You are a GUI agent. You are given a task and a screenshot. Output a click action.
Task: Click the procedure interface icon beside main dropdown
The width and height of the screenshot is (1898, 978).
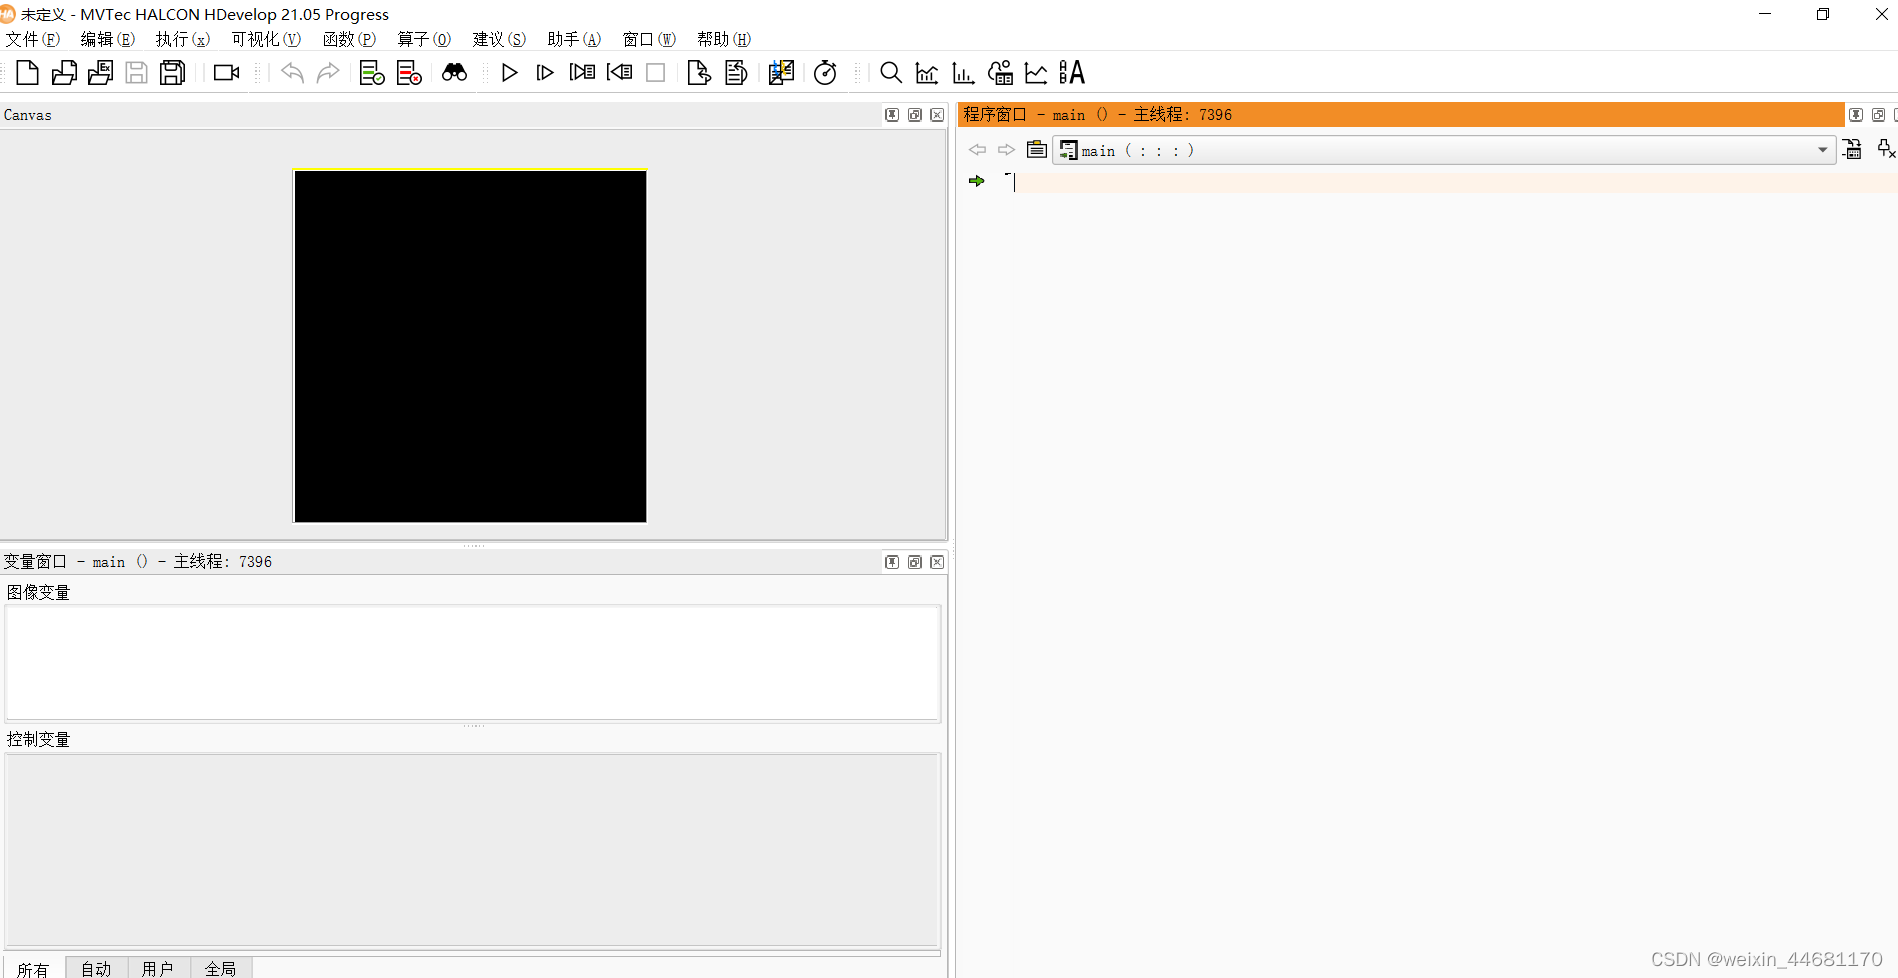pos(1037,150)
